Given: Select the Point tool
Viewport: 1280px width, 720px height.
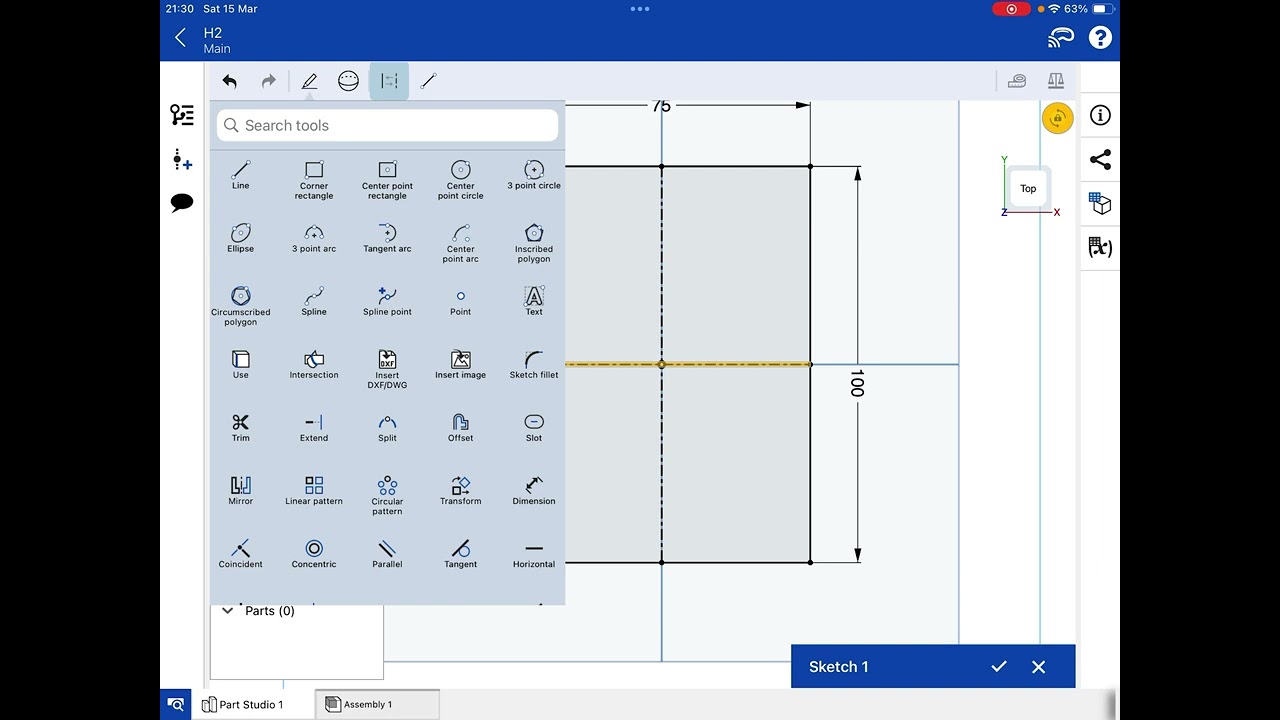Looking at the screenshot, I should [461, 301].
